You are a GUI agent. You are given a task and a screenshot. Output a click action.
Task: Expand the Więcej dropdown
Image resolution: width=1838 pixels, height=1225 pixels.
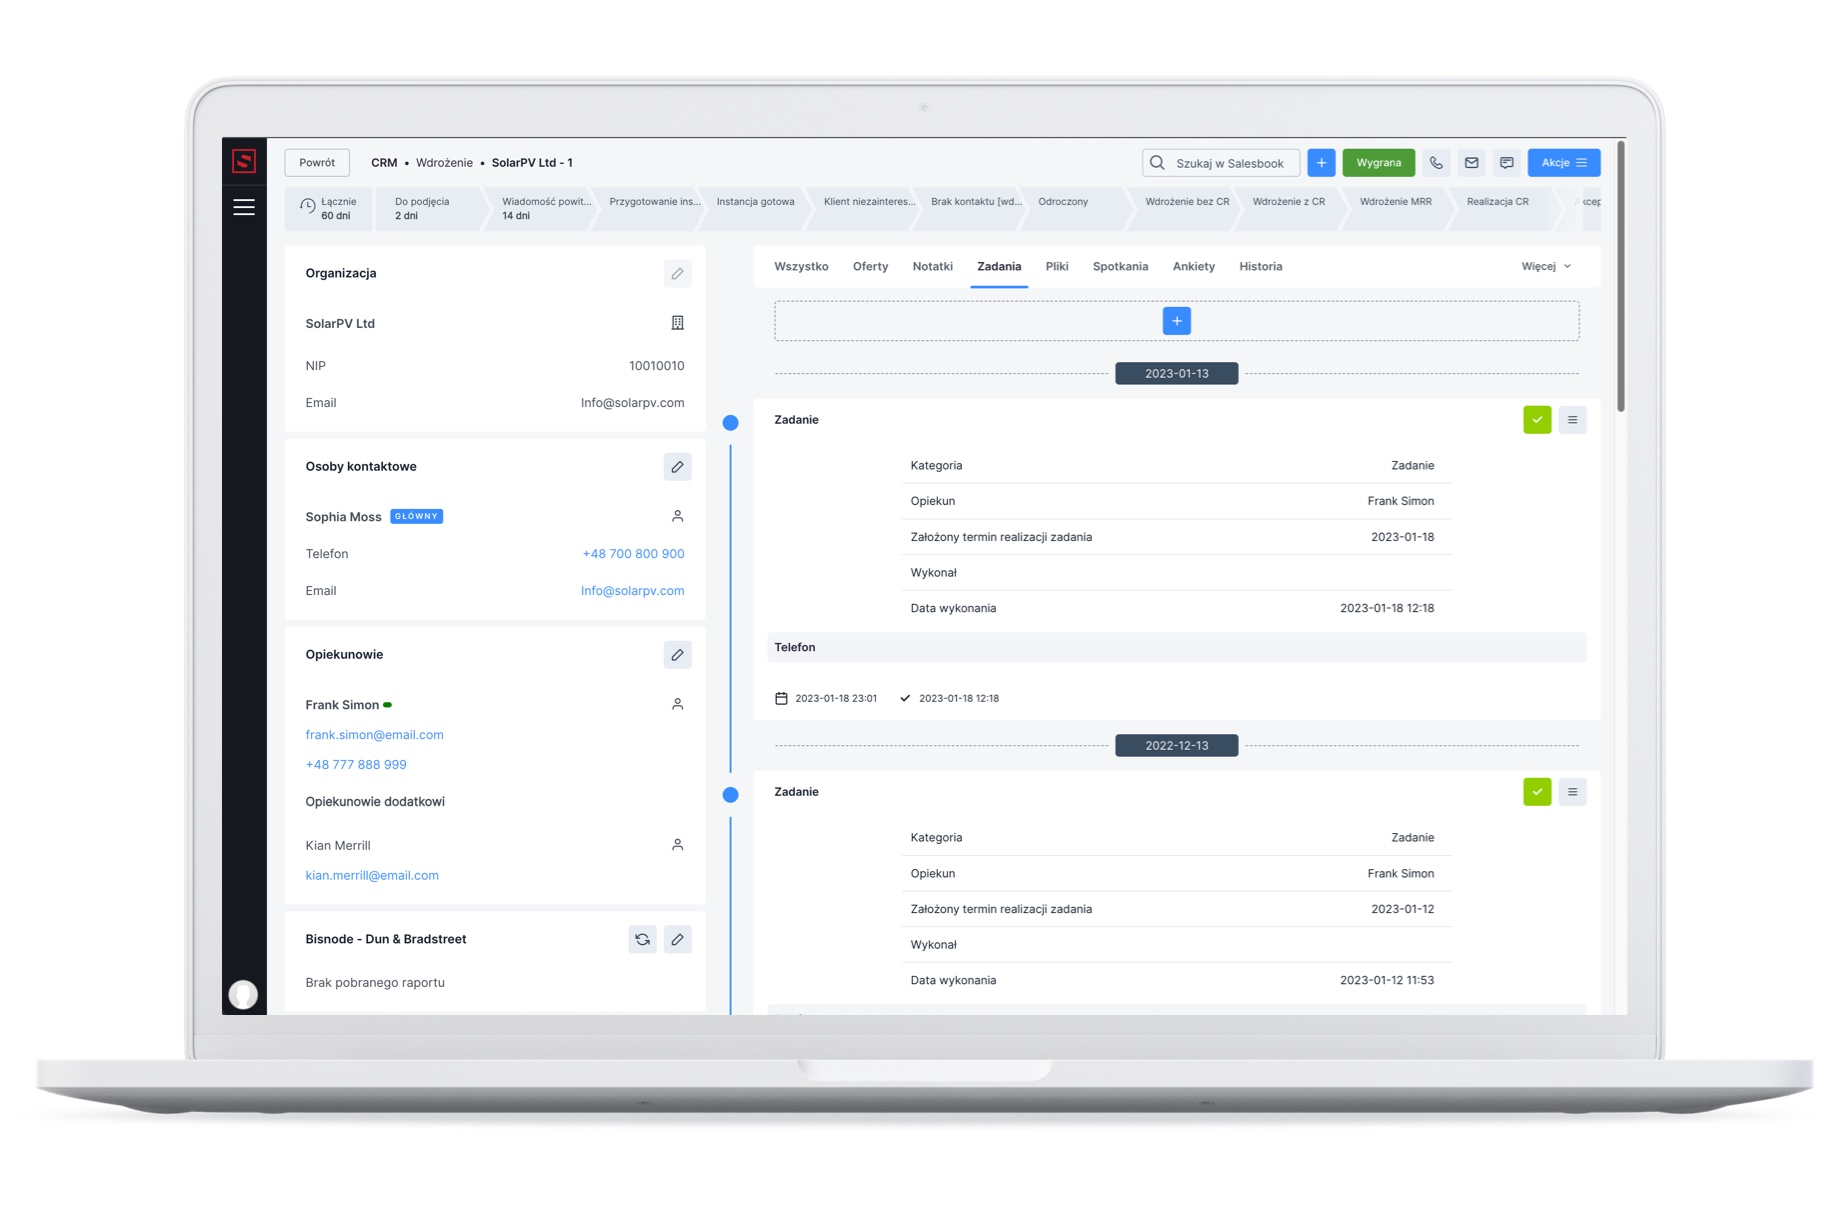click(x=1546, y=266)
